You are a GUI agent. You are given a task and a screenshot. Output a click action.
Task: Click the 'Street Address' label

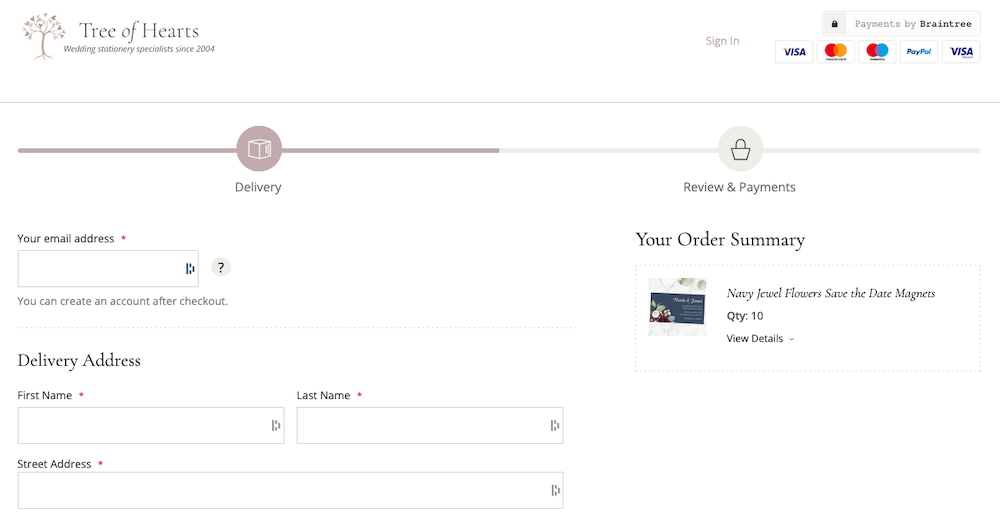pyautogui.click(x=54, y=464)
